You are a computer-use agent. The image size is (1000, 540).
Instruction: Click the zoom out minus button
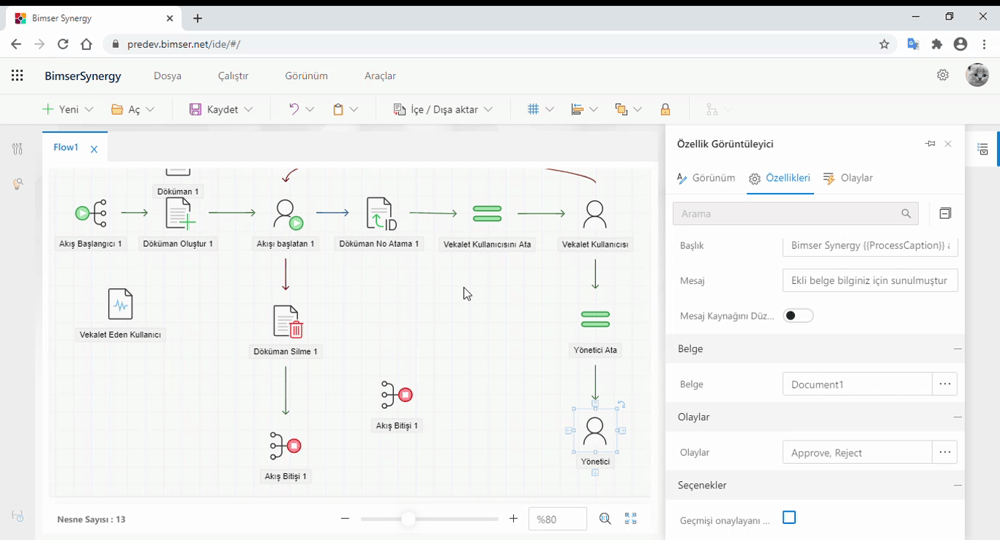[345, 519]
